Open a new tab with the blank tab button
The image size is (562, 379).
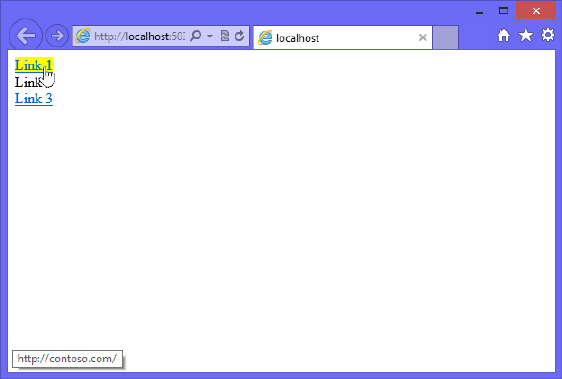[x=446, y=37]
